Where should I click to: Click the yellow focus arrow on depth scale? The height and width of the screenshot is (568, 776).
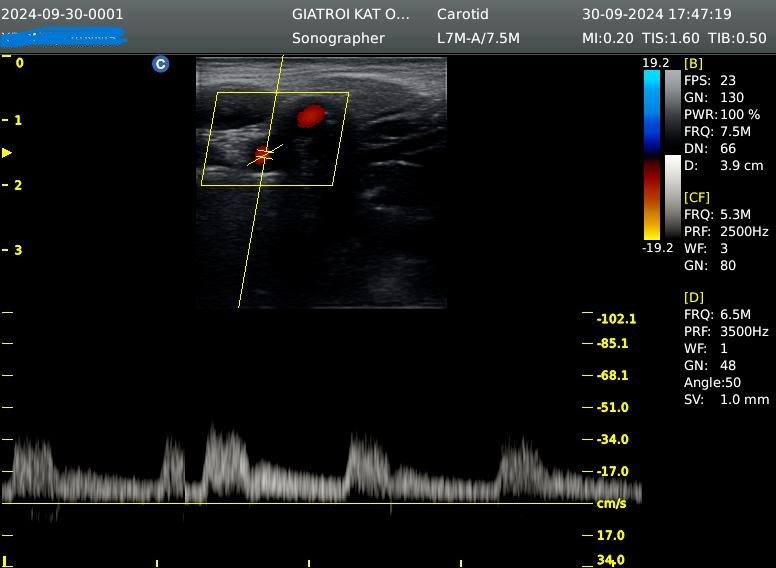[7, 153]
